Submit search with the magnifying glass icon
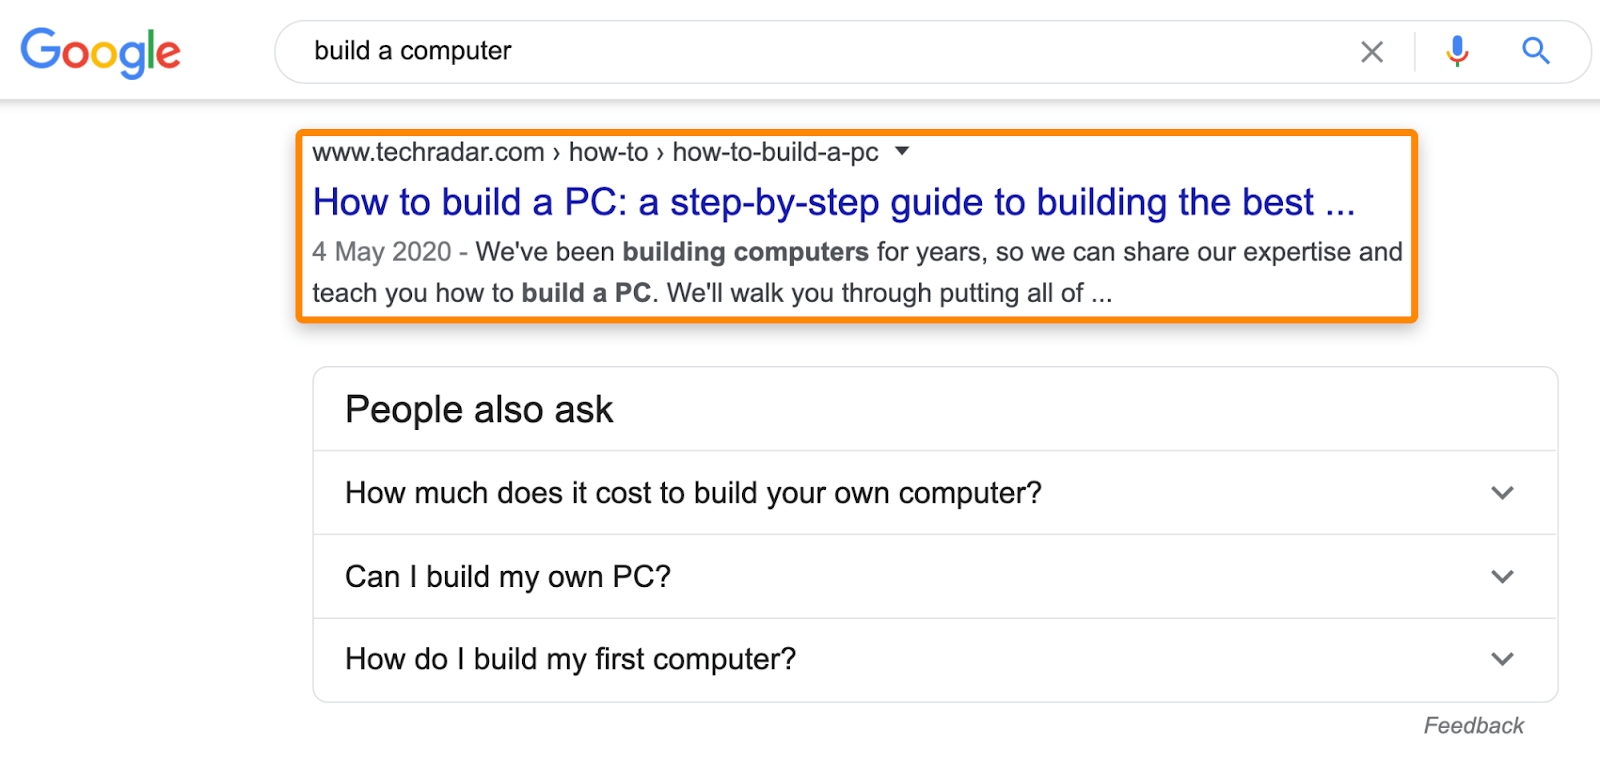Viewport: 1600px width, 764px height. tap(1536, 51)
